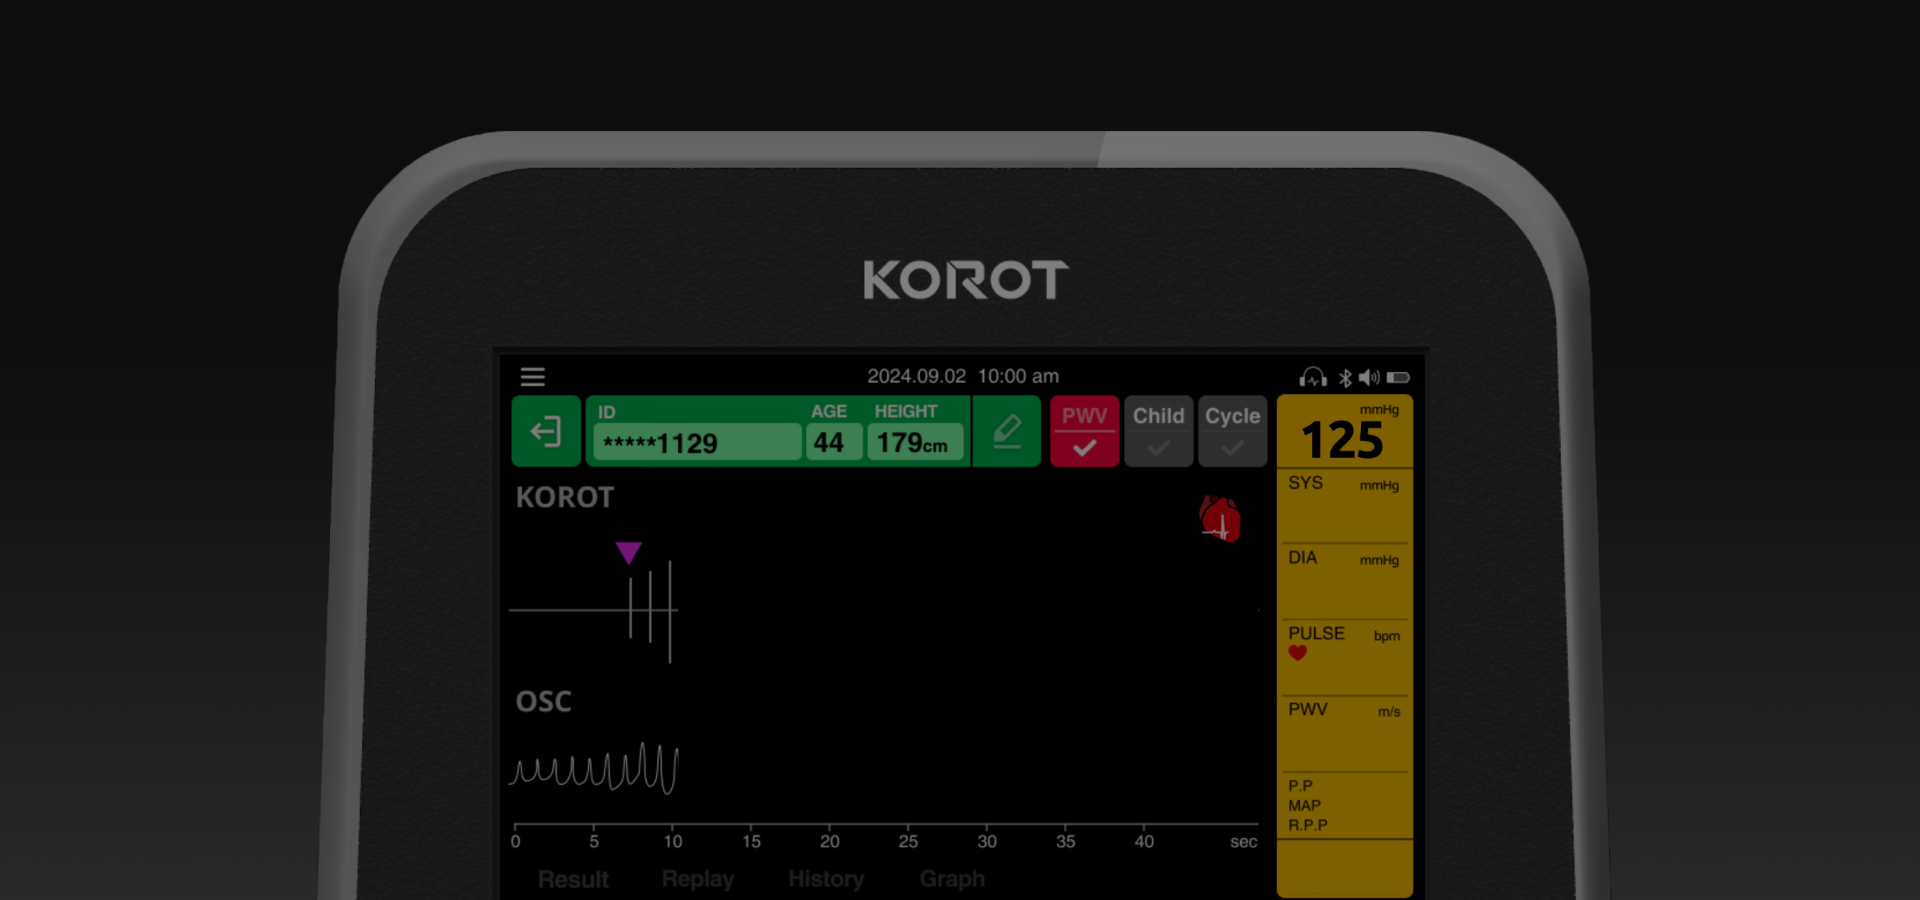Tap the sec unit label on axis
Image resolution: width=1920 pixels, height=900 pixels.
pyautogui.click(x=1243, y=842)
